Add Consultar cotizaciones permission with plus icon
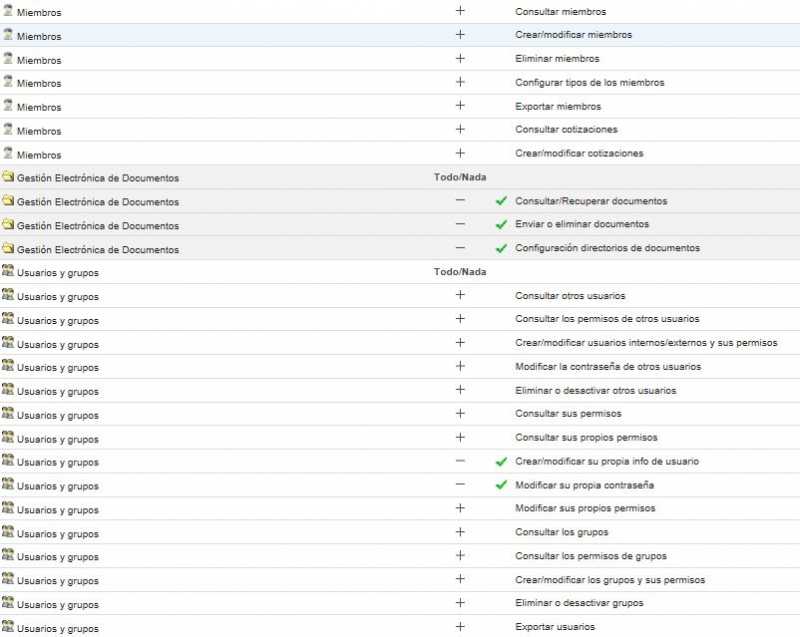This screenshot has height=637, width=800. (460, 129)
